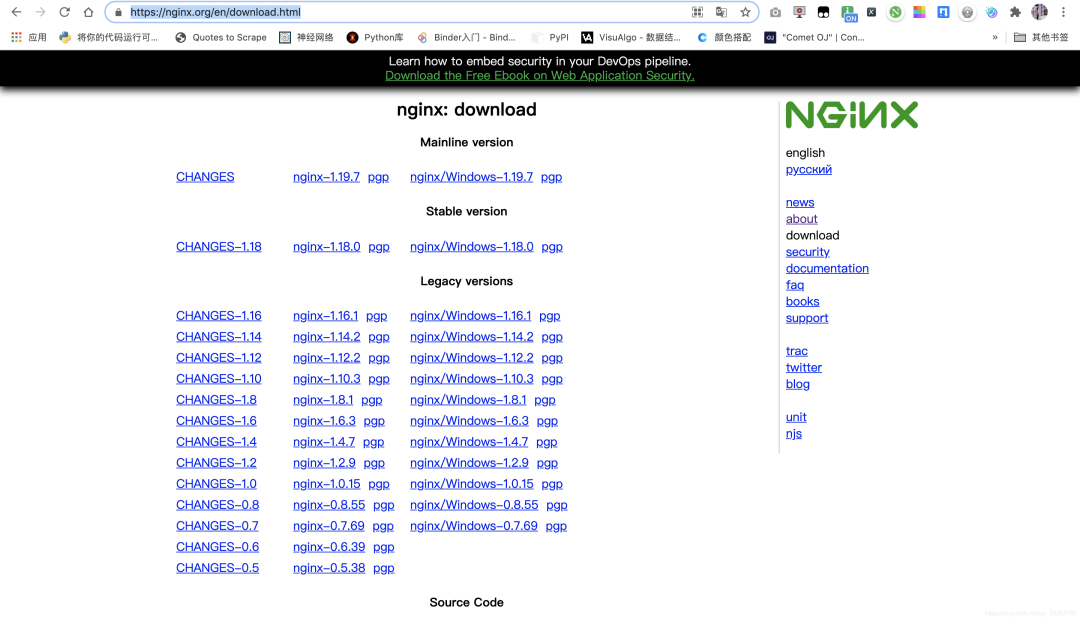
Task: Open the security sidebar link
Action: click(x=807, y=252)
